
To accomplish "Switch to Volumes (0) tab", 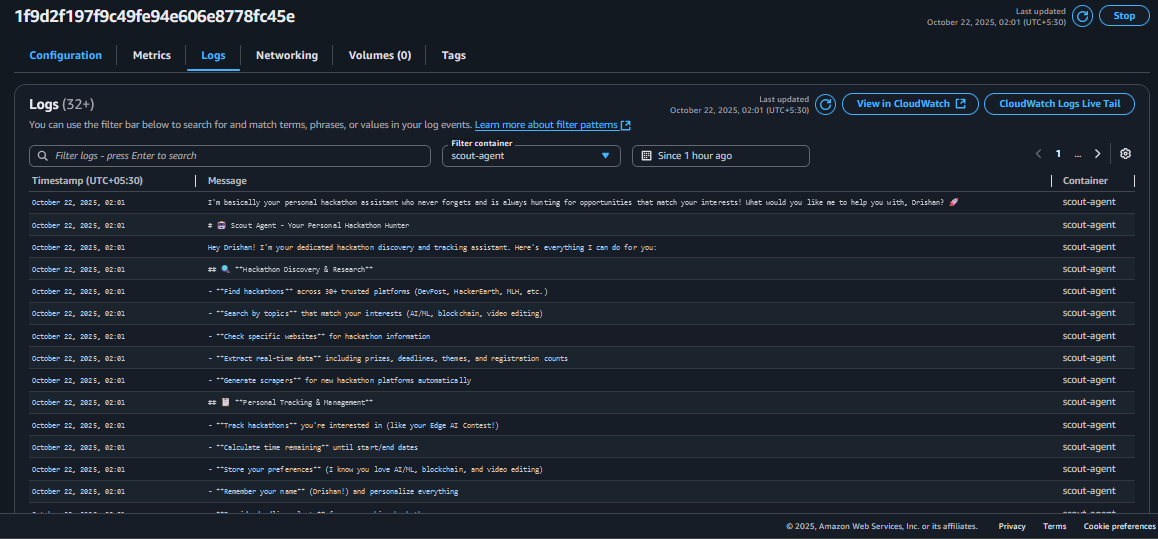I will coord(380,55).
